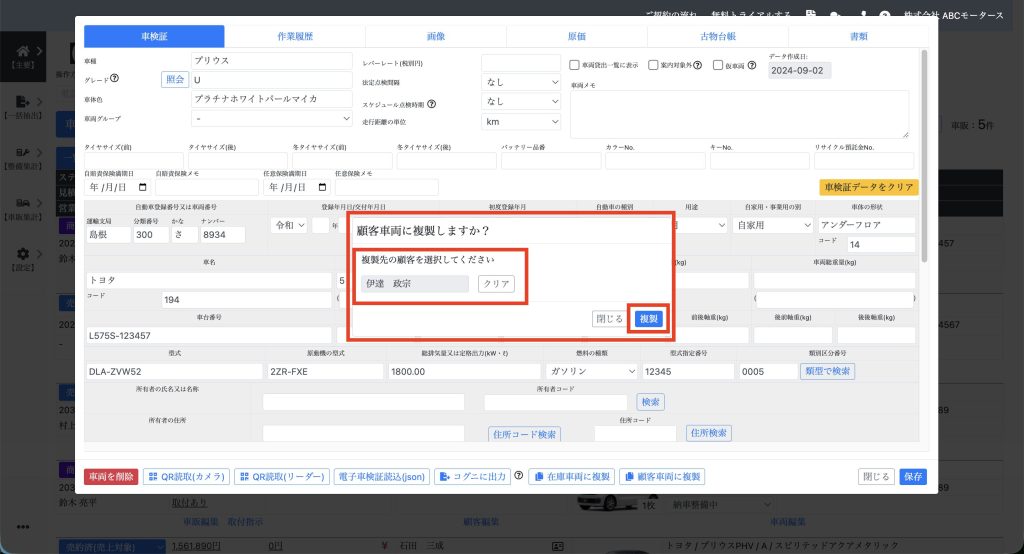
Task: Open the 燃料の種類 ガソリン dropdown
Action: (591, 371)
